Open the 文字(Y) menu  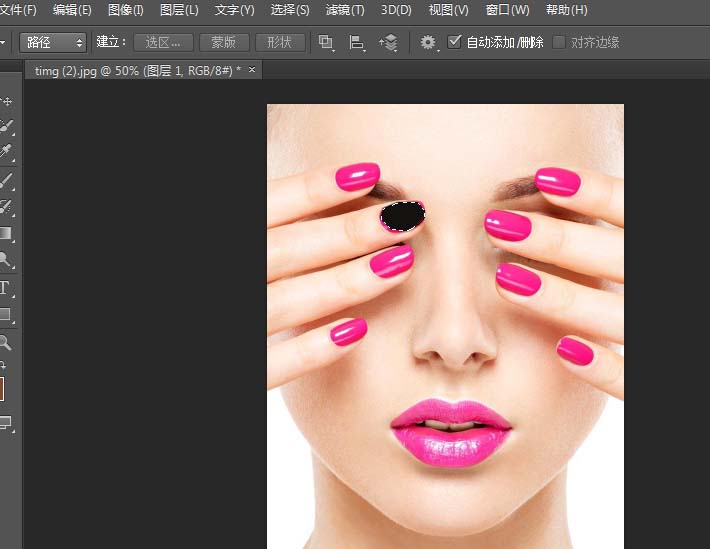pos(234,10)
